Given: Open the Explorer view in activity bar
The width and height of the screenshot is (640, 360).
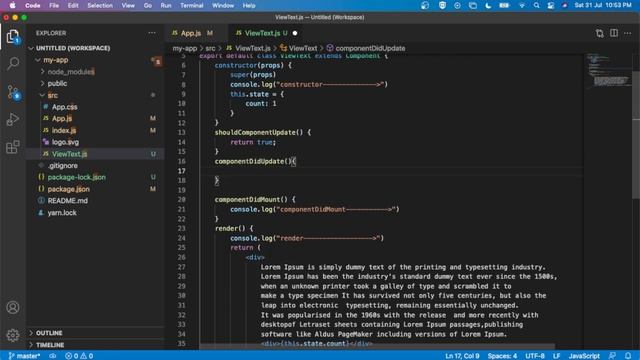Looking at the screenshot, I should (x=13, y=37).
